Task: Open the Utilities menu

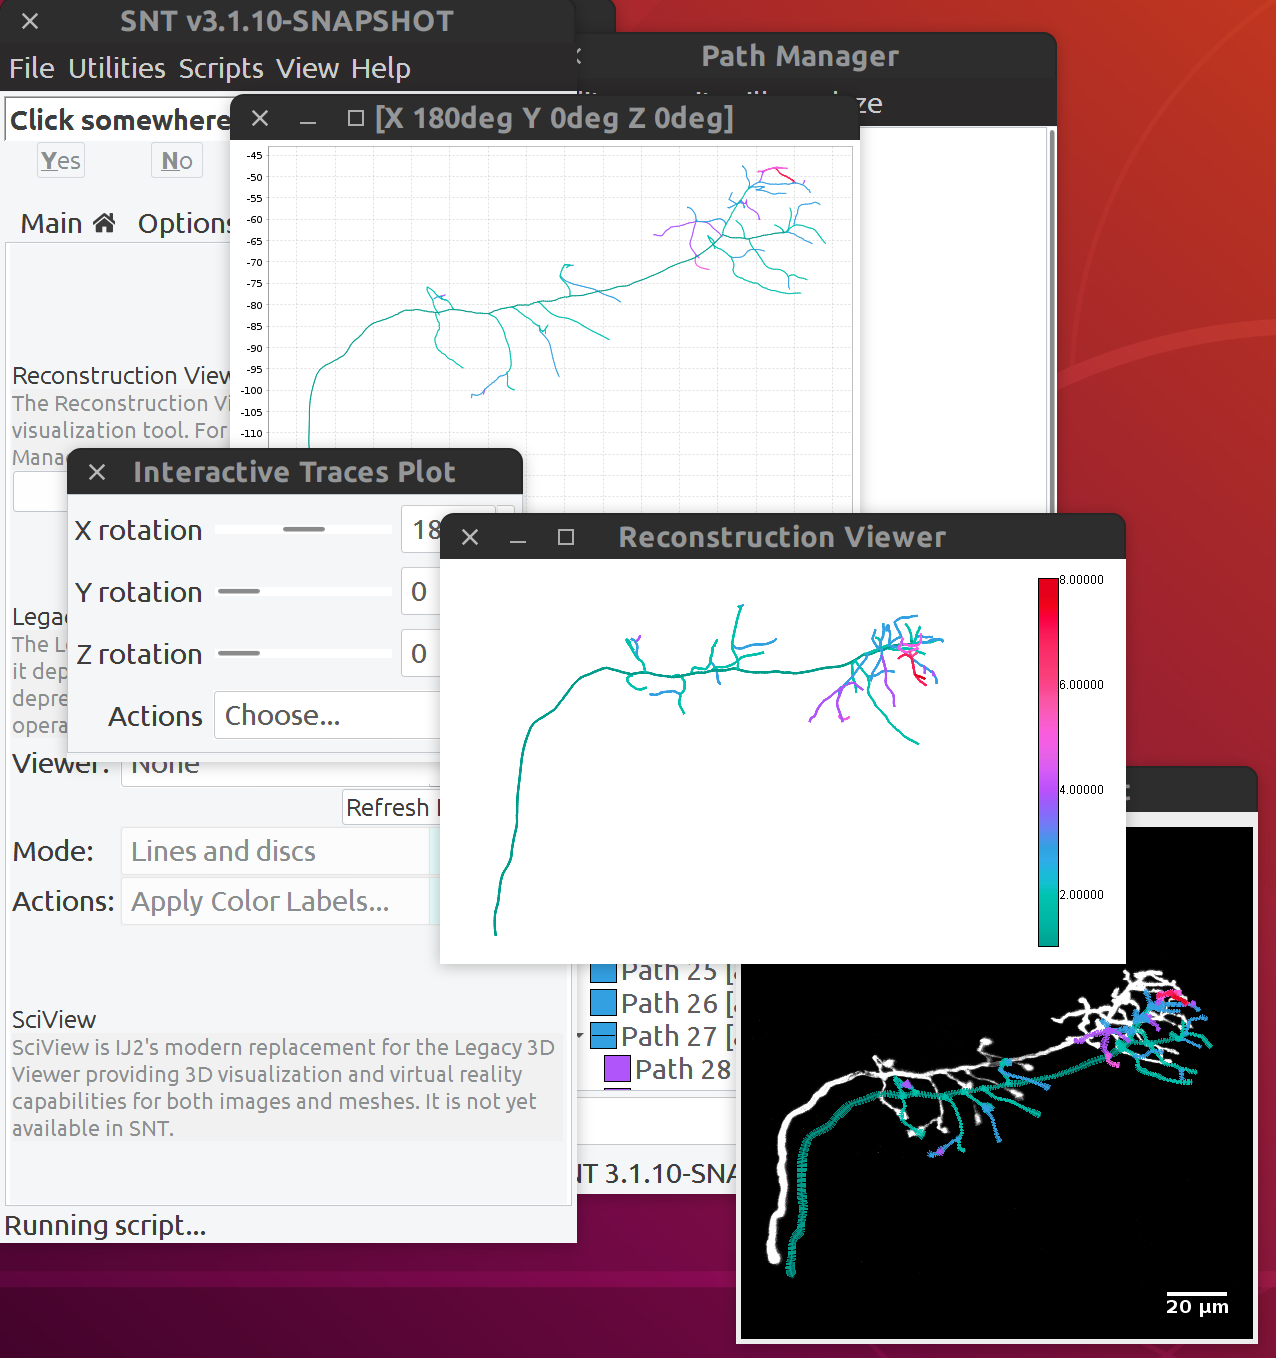Action: point(116,68)
